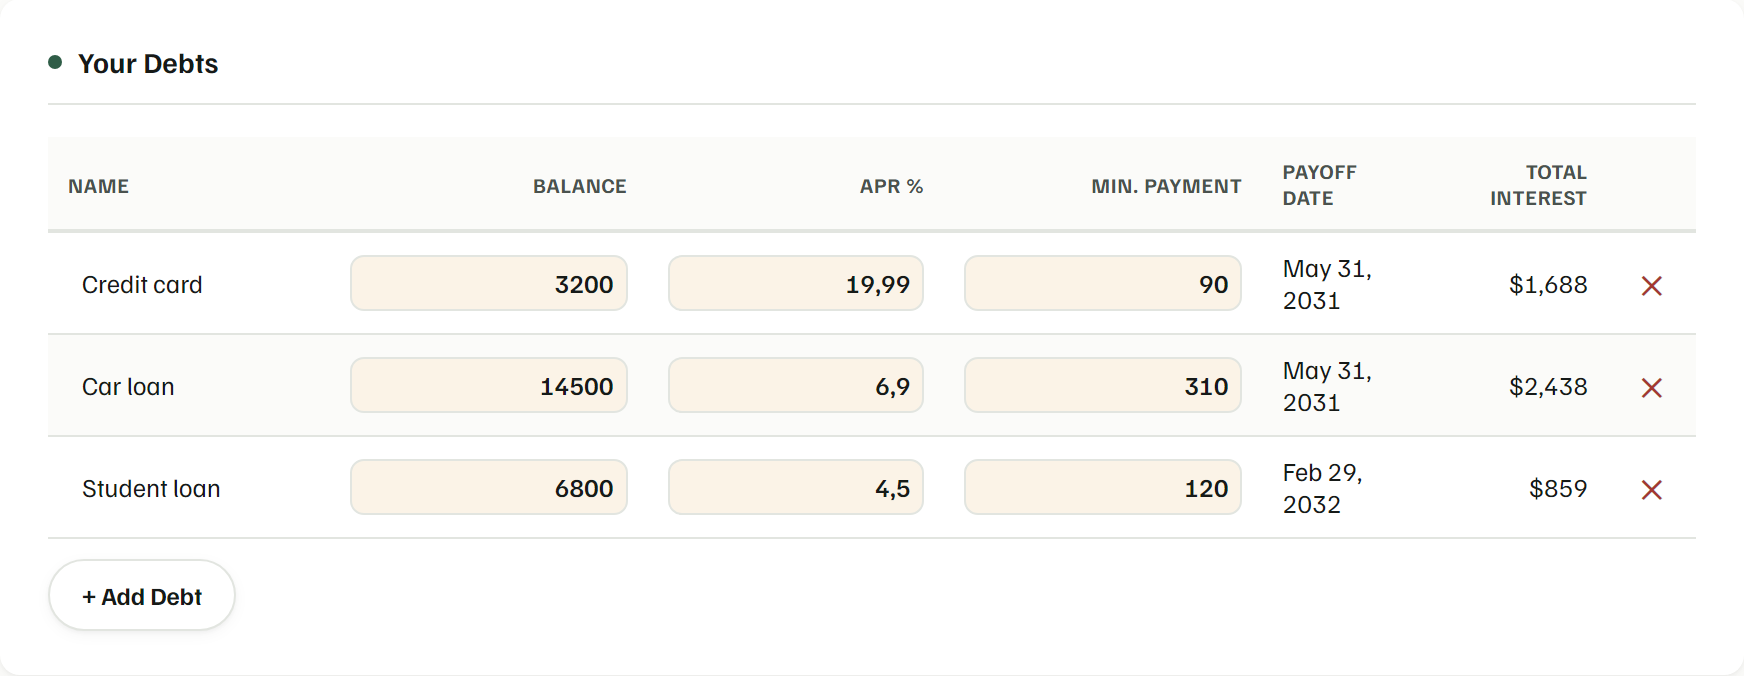Click the $2,438 total interest value
This screenshot has width=1744, height=676.
tap(1548, 387)
